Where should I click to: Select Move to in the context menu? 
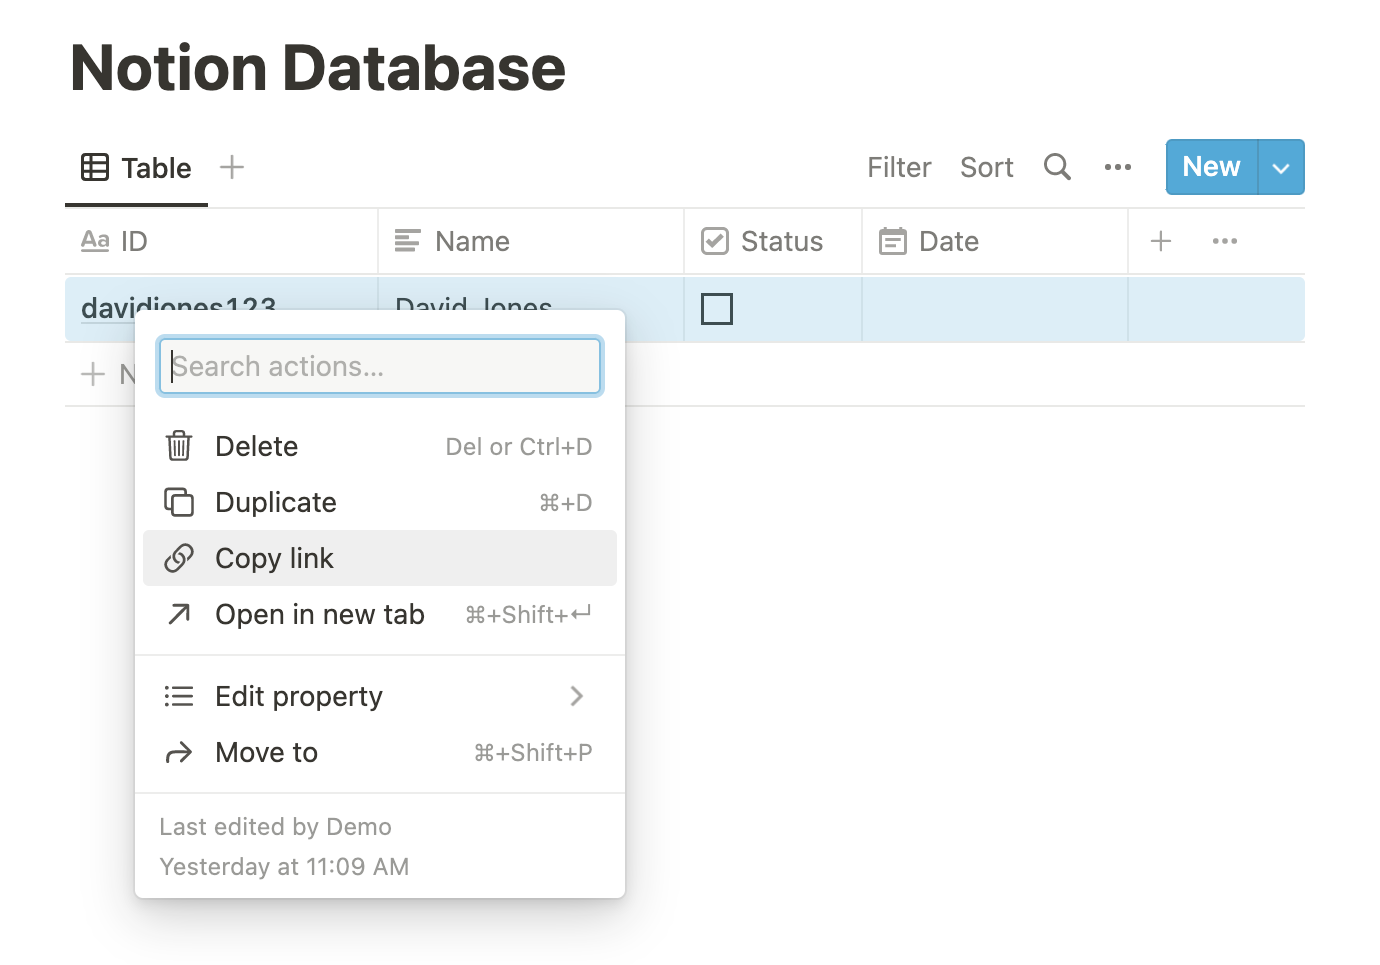[x=380, y=752]
